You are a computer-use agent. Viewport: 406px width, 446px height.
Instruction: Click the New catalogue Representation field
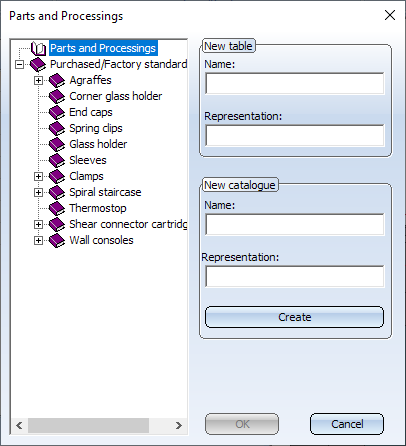[295, 276]
